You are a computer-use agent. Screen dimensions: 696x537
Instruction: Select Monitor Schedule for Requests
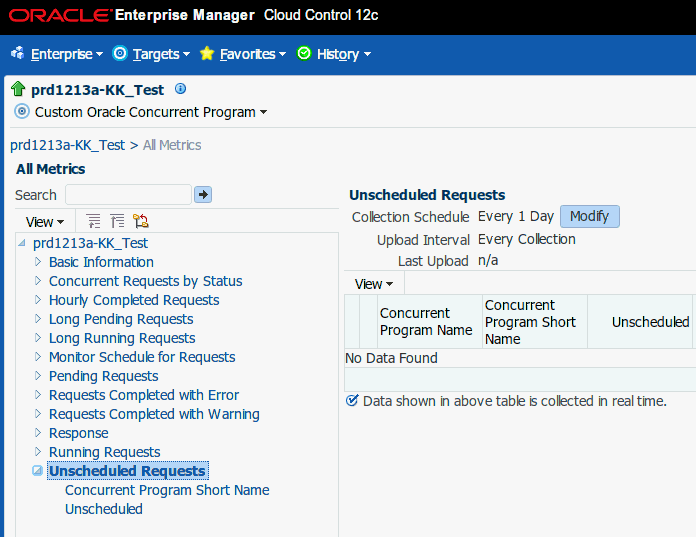point(142,357)
